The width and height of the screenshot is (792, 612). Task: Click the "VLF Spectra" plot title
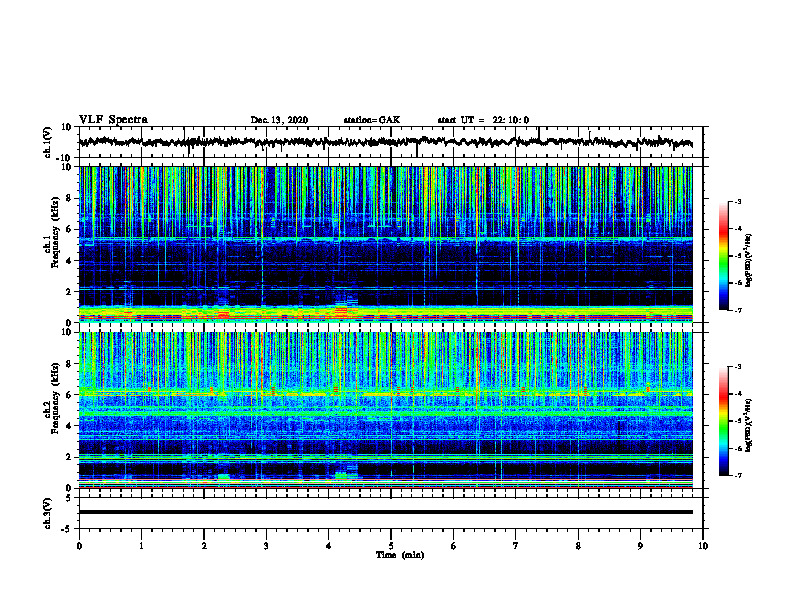[114, 120]
